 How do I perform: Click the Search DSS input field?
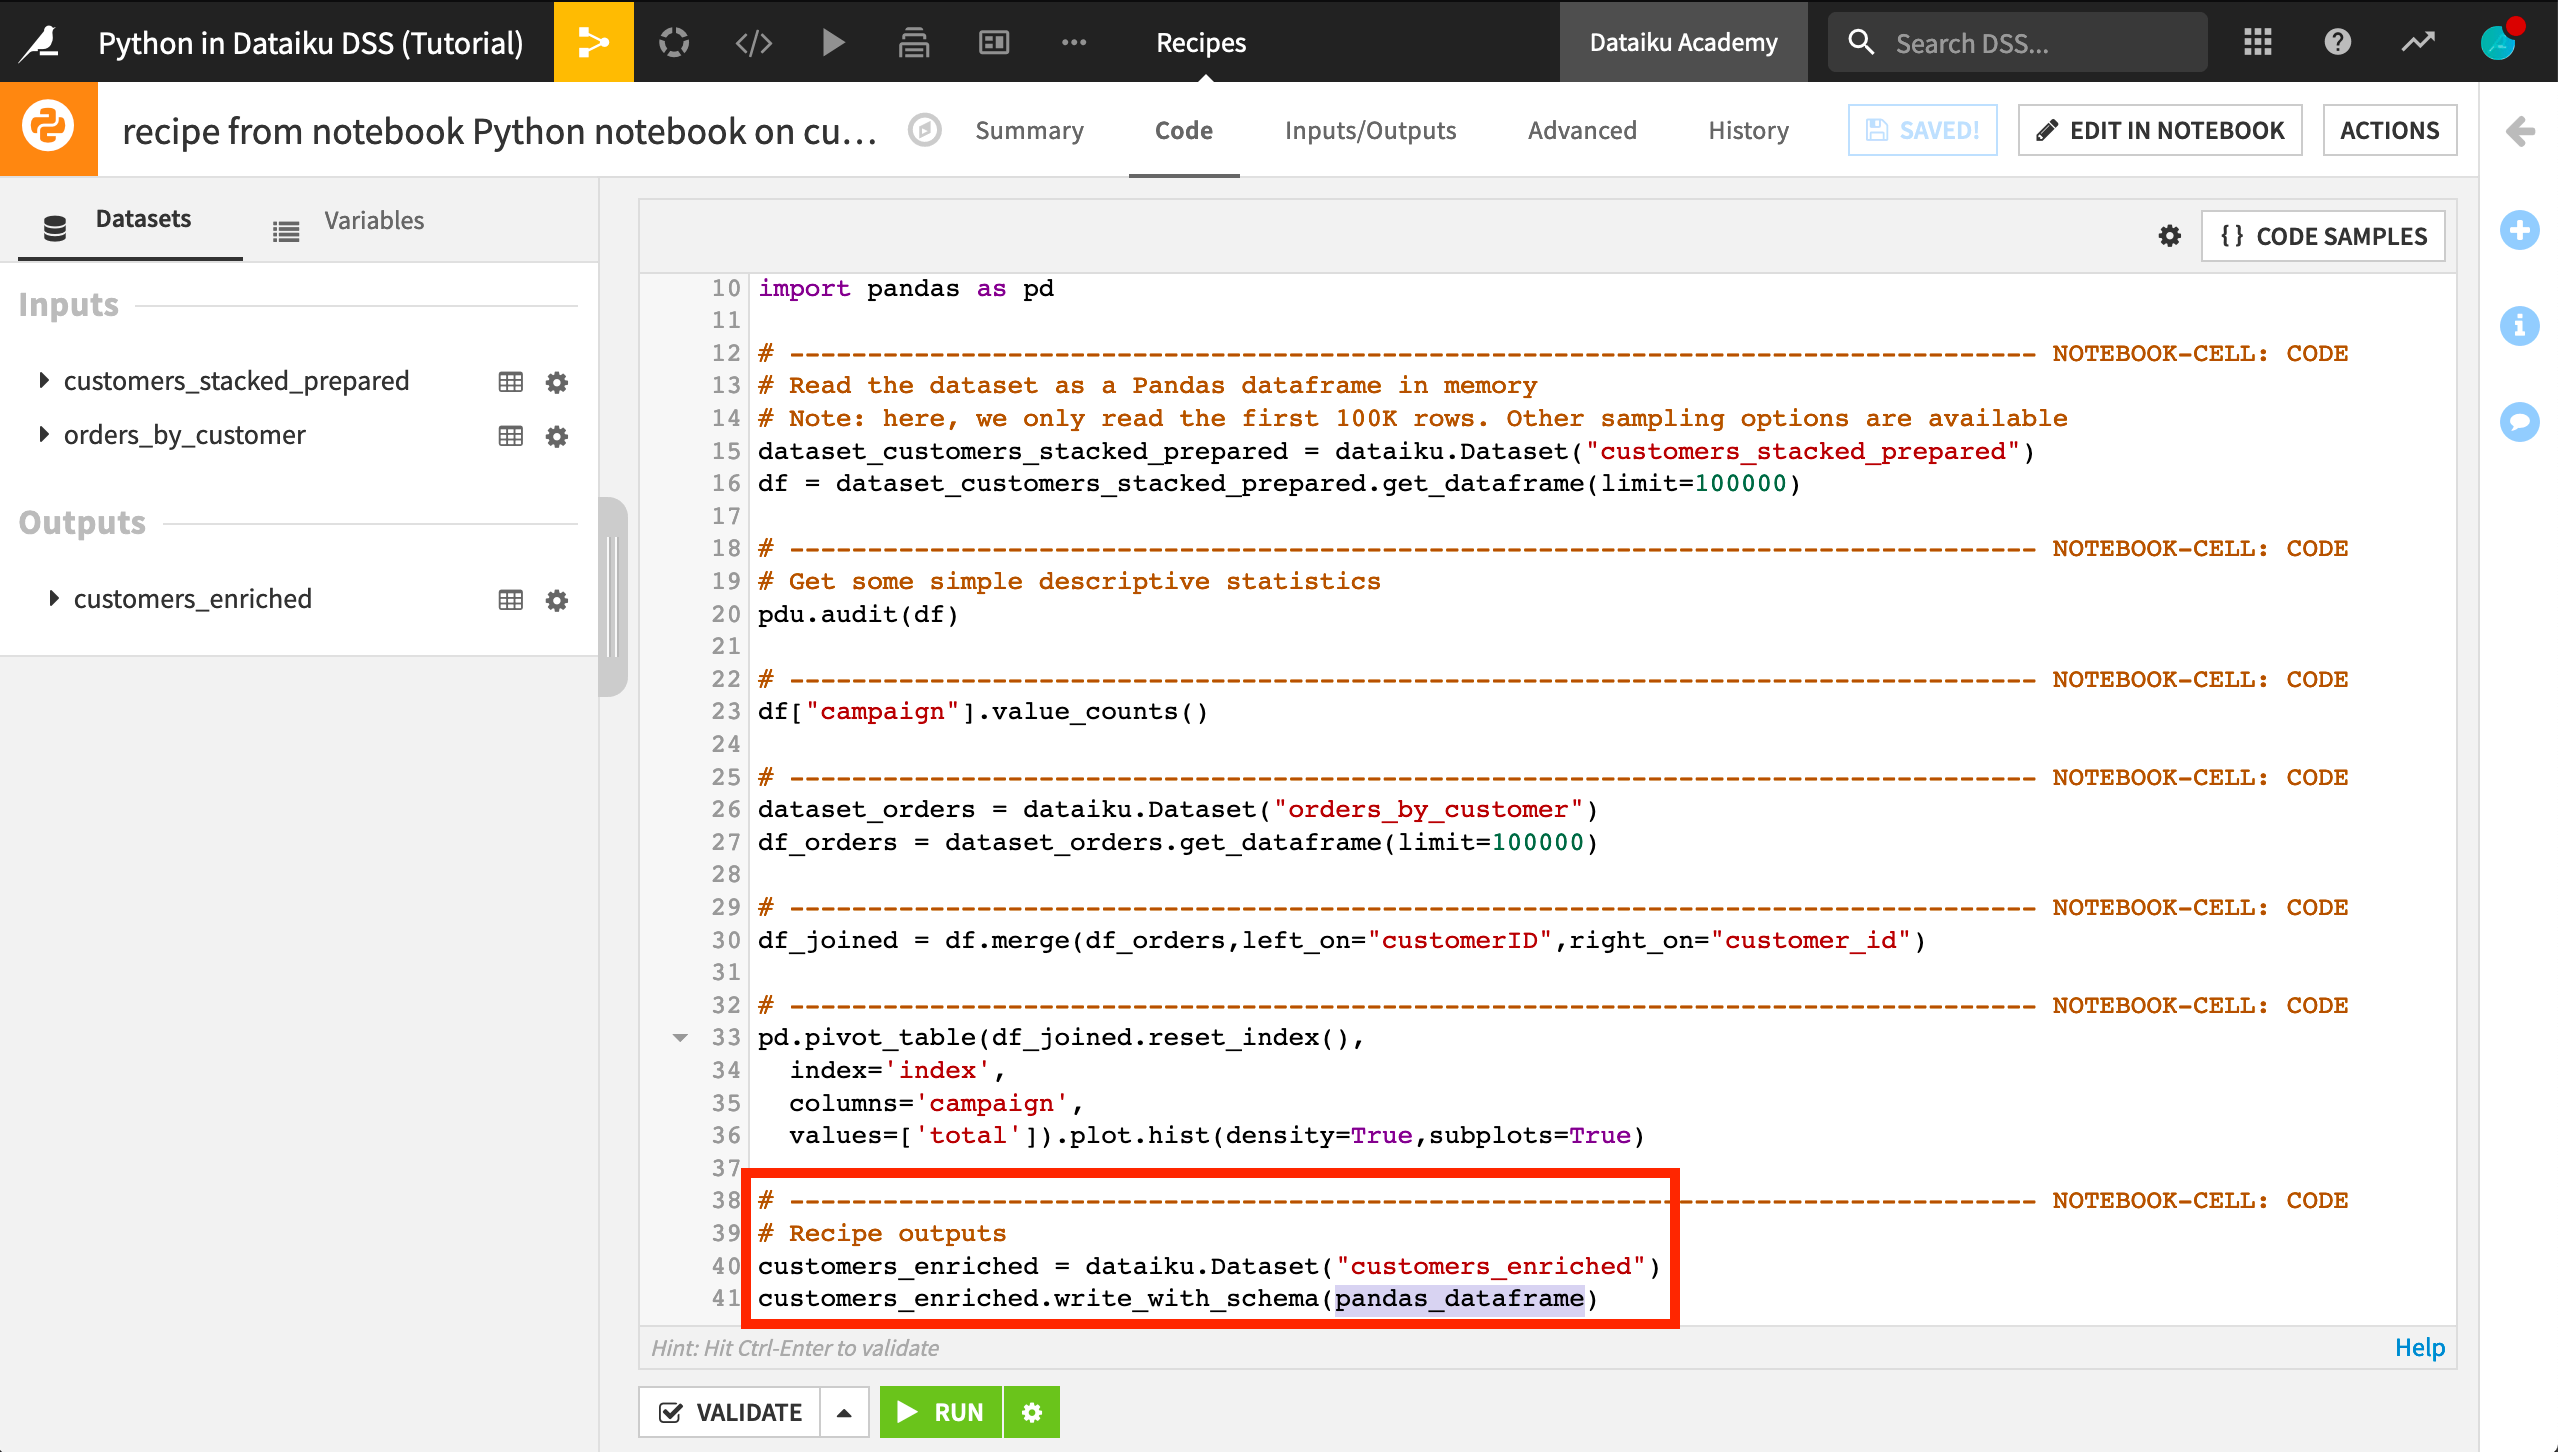pos(2017,42)
